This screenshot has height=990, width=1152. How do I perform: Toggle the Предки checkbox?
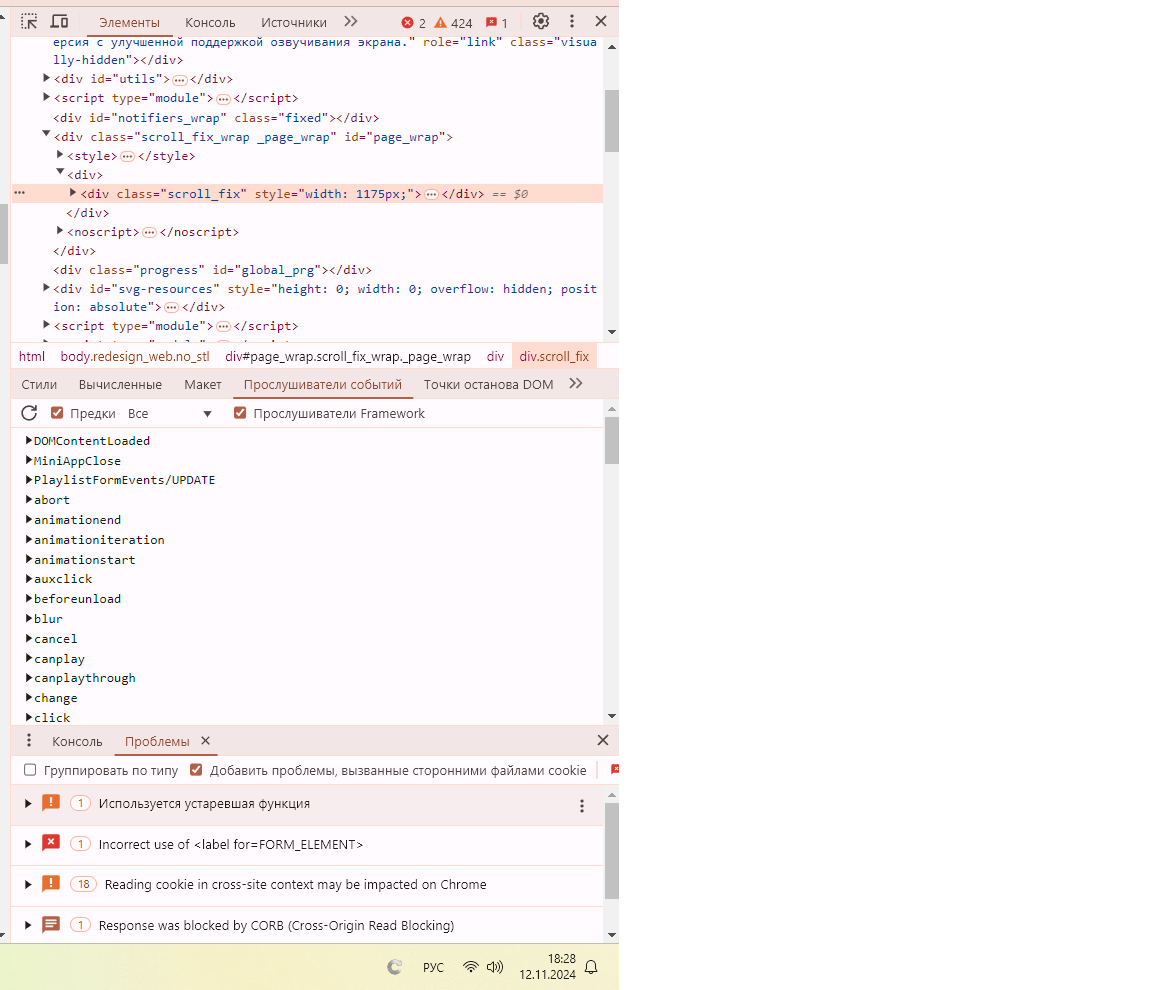click(57, 413)
